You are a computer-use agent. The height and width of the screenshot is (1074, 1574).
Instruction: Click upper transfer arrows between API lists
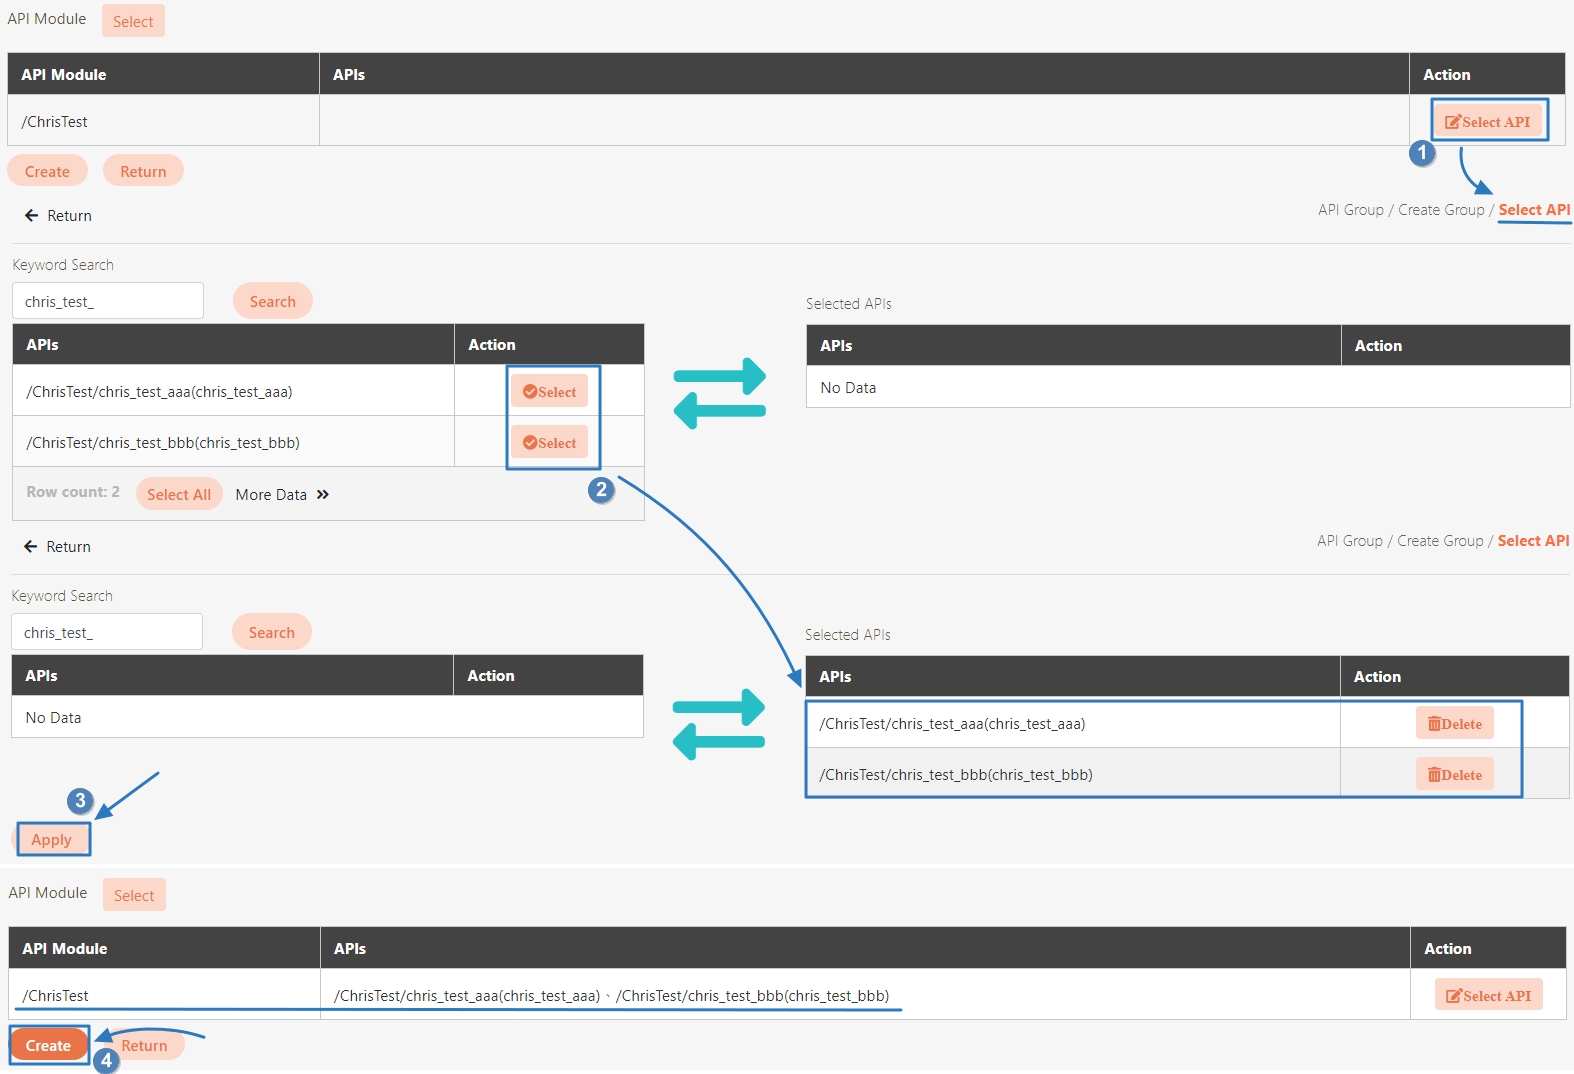click(719, 393)
